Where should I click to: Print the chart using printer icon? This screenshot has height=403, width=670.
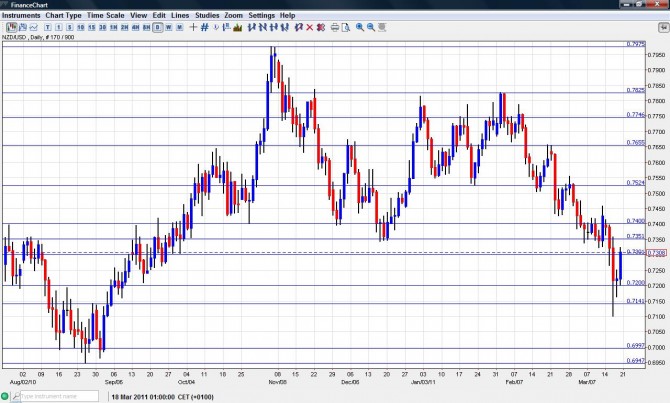pos(335,27)
